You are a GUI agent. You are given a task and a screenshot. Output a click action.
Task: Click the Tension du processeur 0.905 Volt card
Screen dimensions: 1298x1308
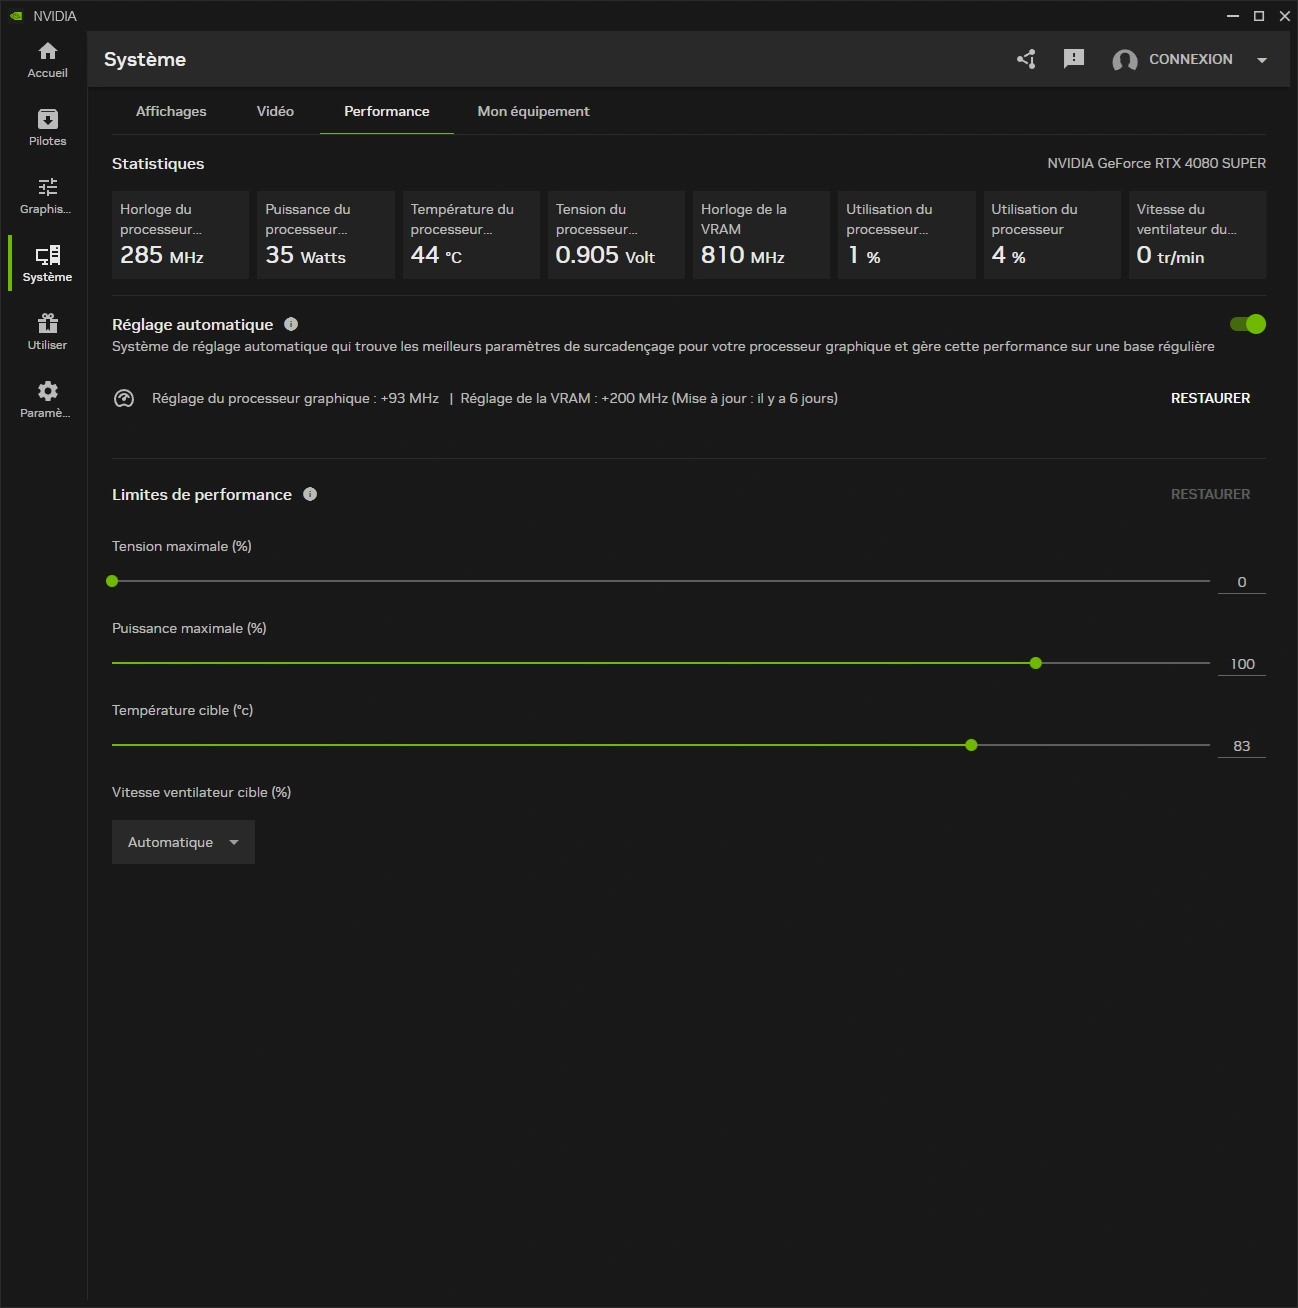point(616,235)
